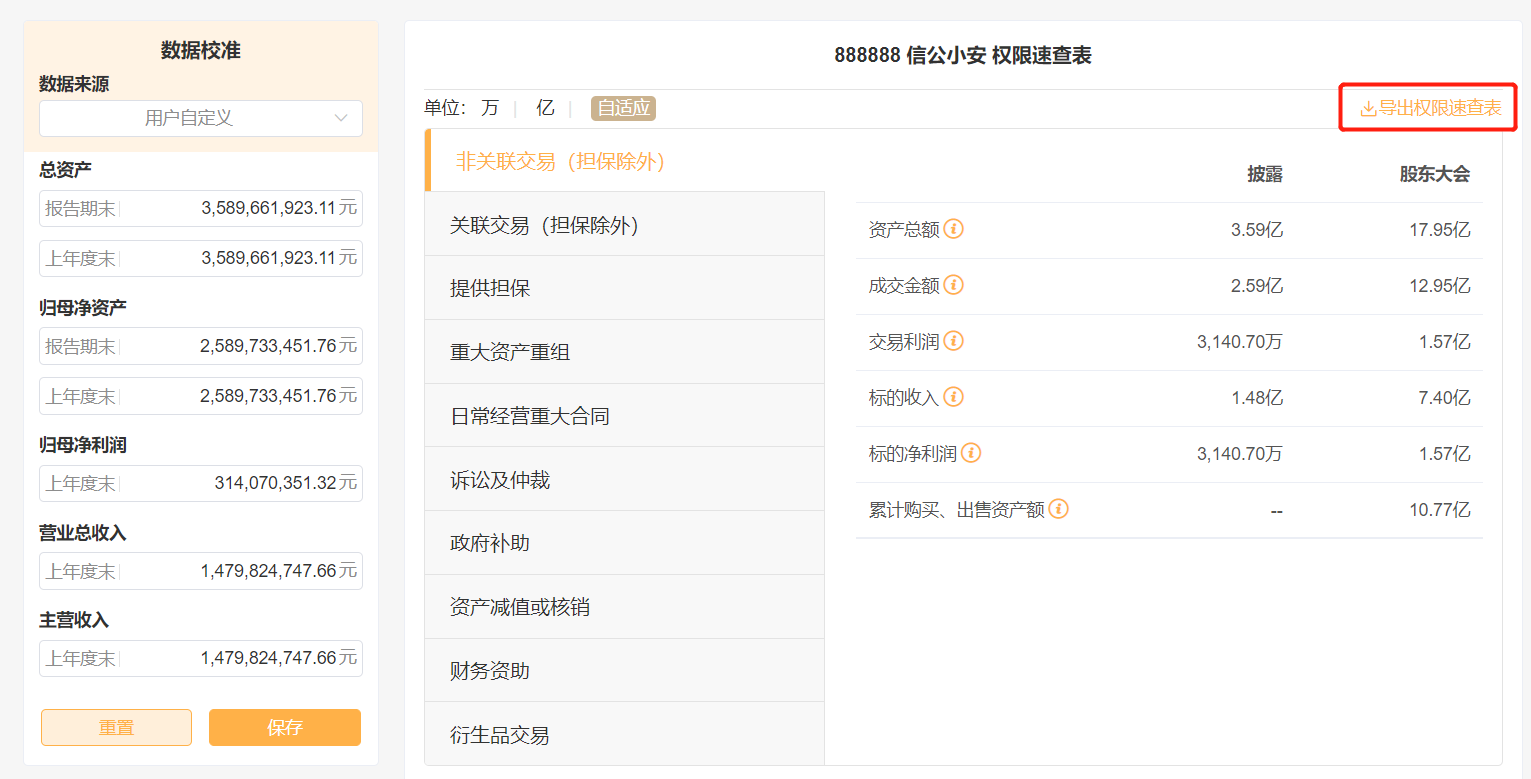Click 标的净利润 股东大会 value 1.57亿
1531x779 pixels.
1445,454
